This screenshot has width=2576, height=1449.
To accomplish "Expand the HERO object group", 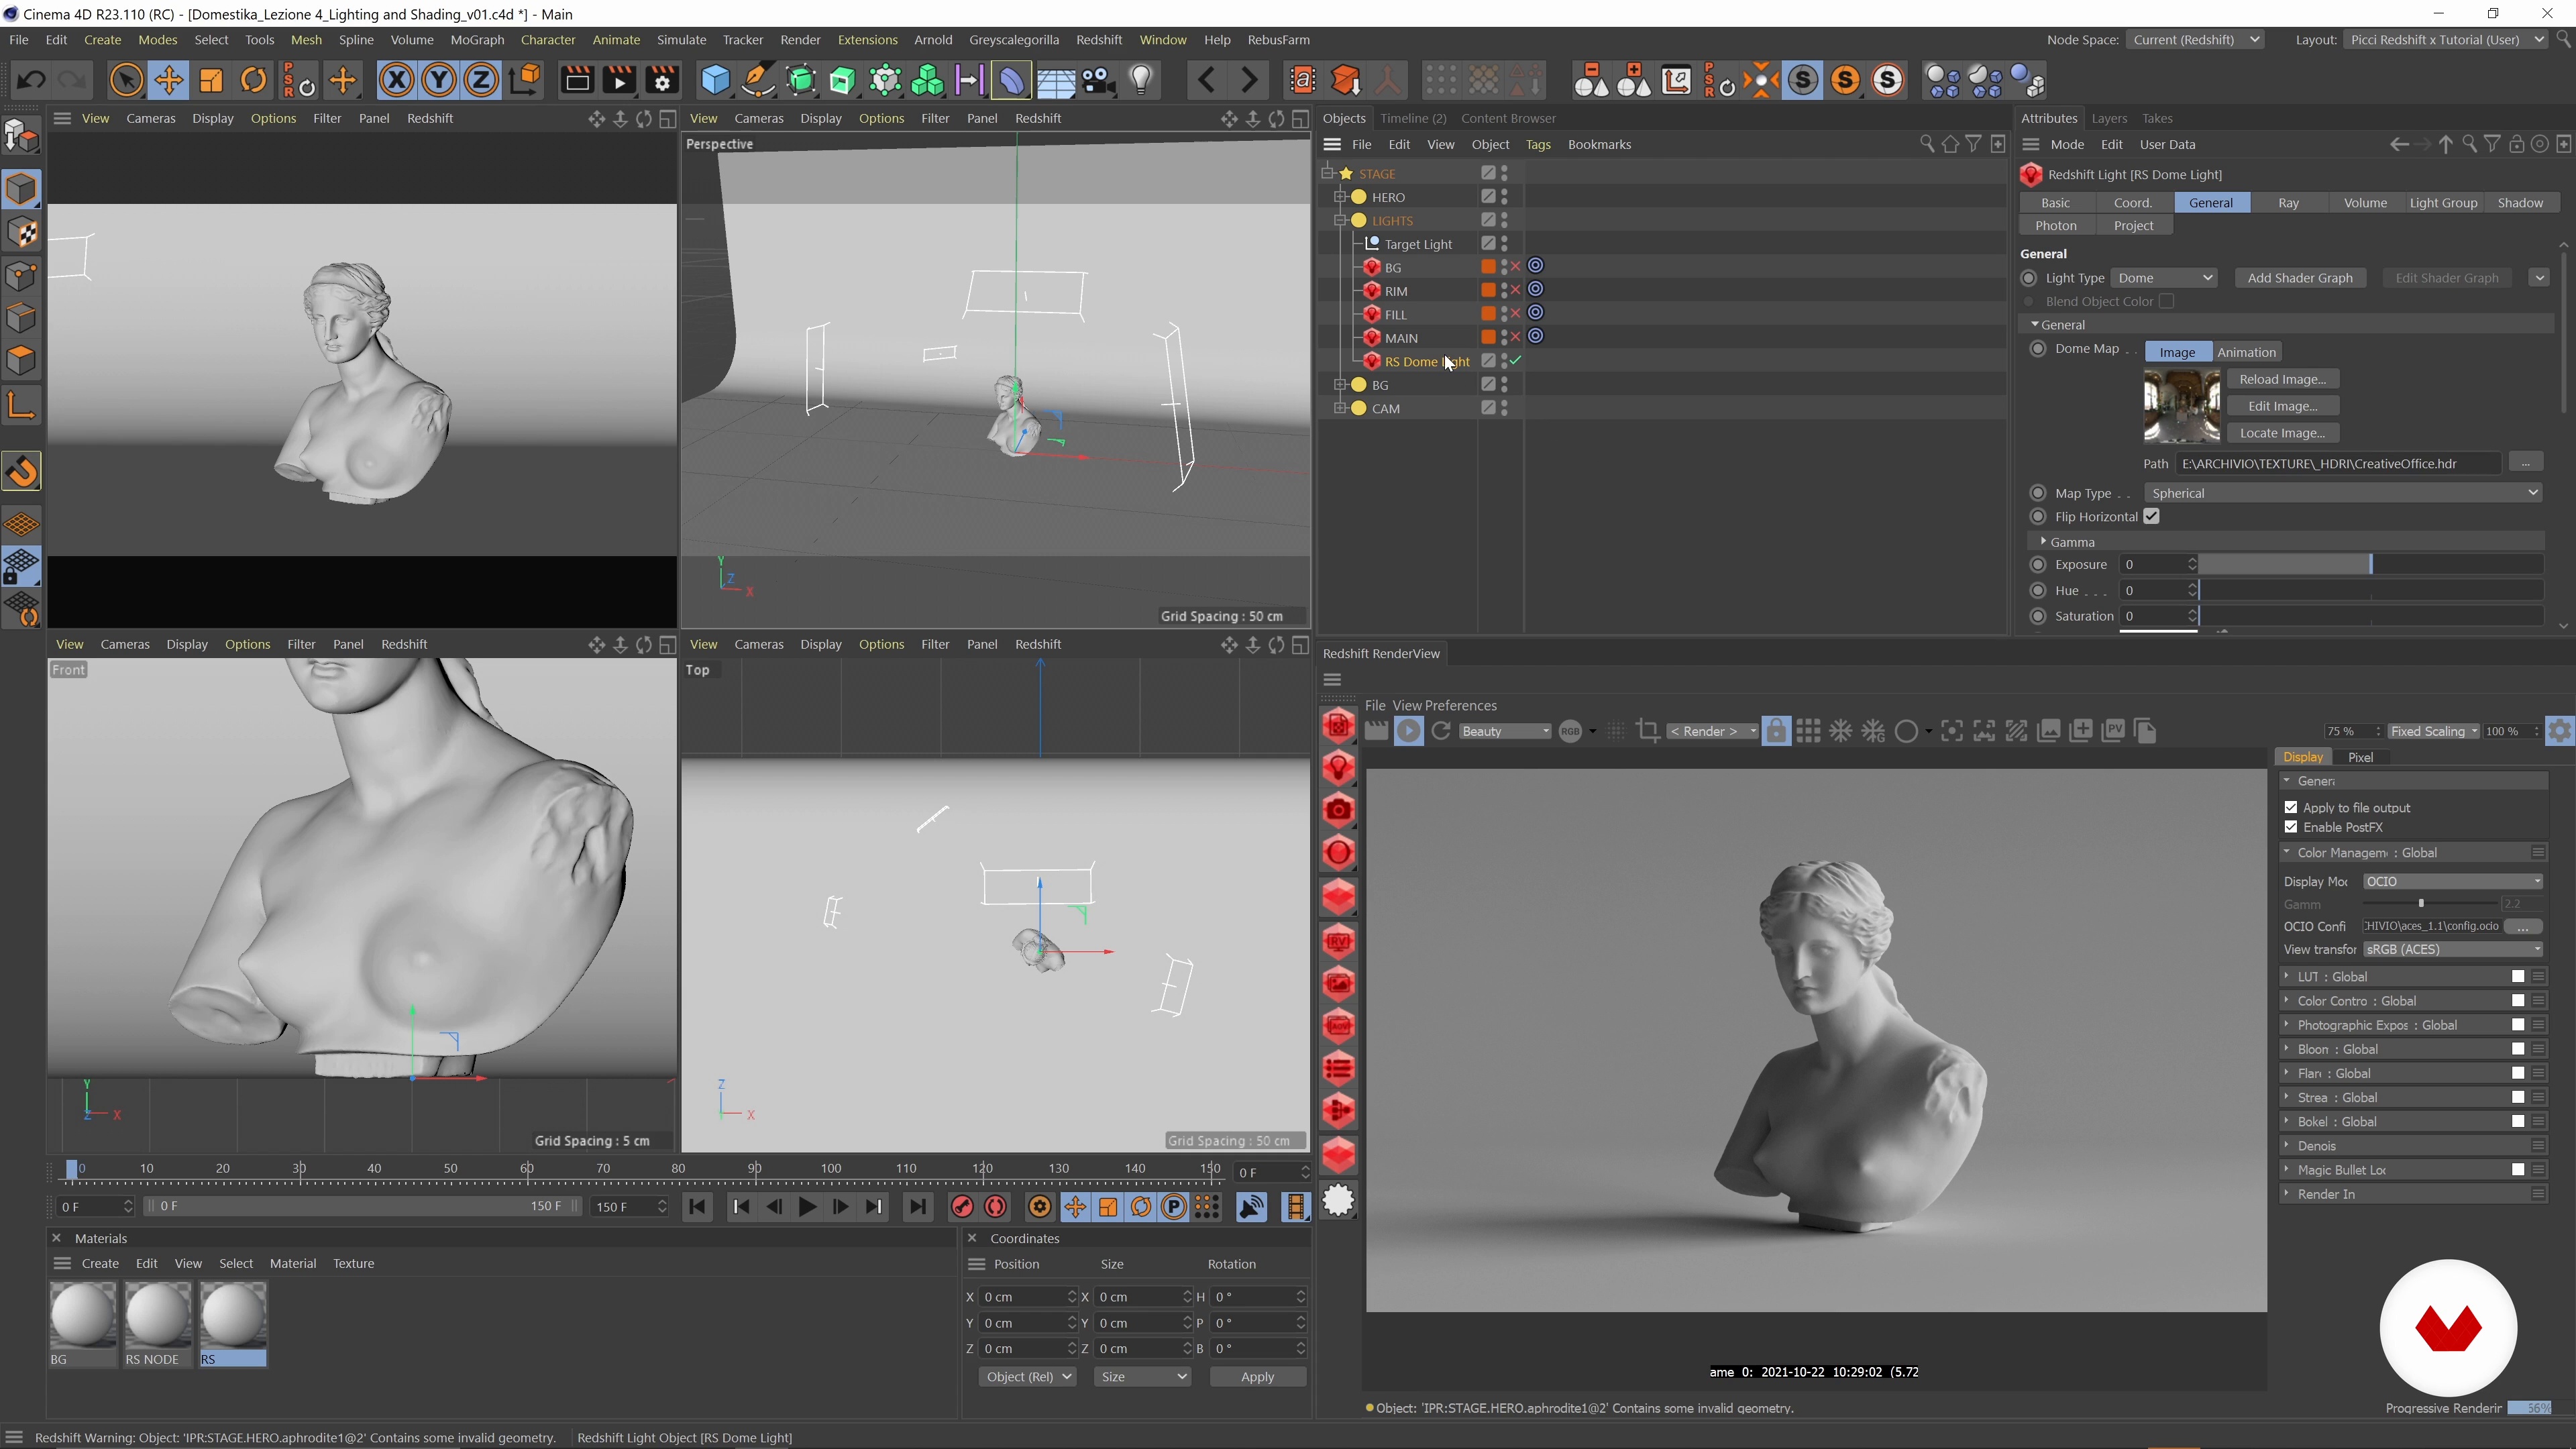I will (1341, 197).
